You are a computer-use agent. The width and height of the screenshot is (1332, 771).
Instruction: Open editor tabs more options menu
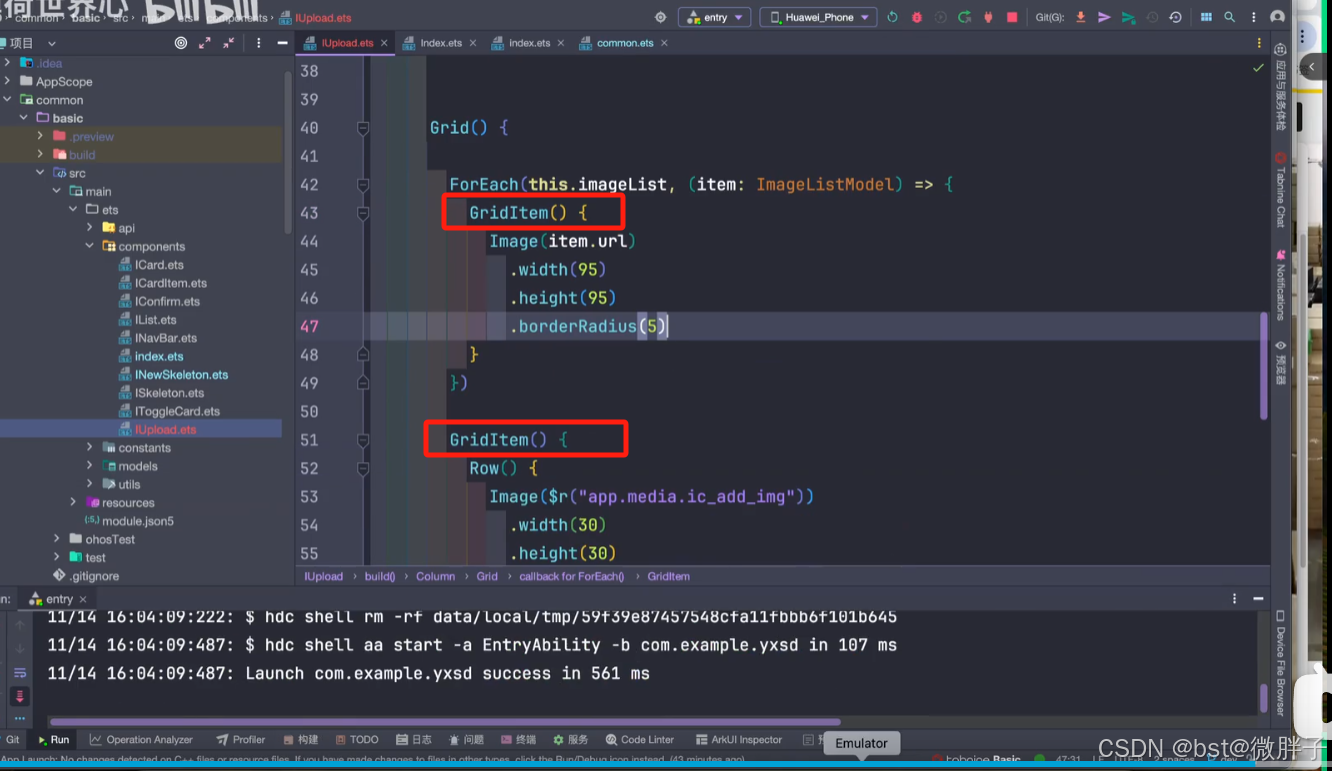1259,43
